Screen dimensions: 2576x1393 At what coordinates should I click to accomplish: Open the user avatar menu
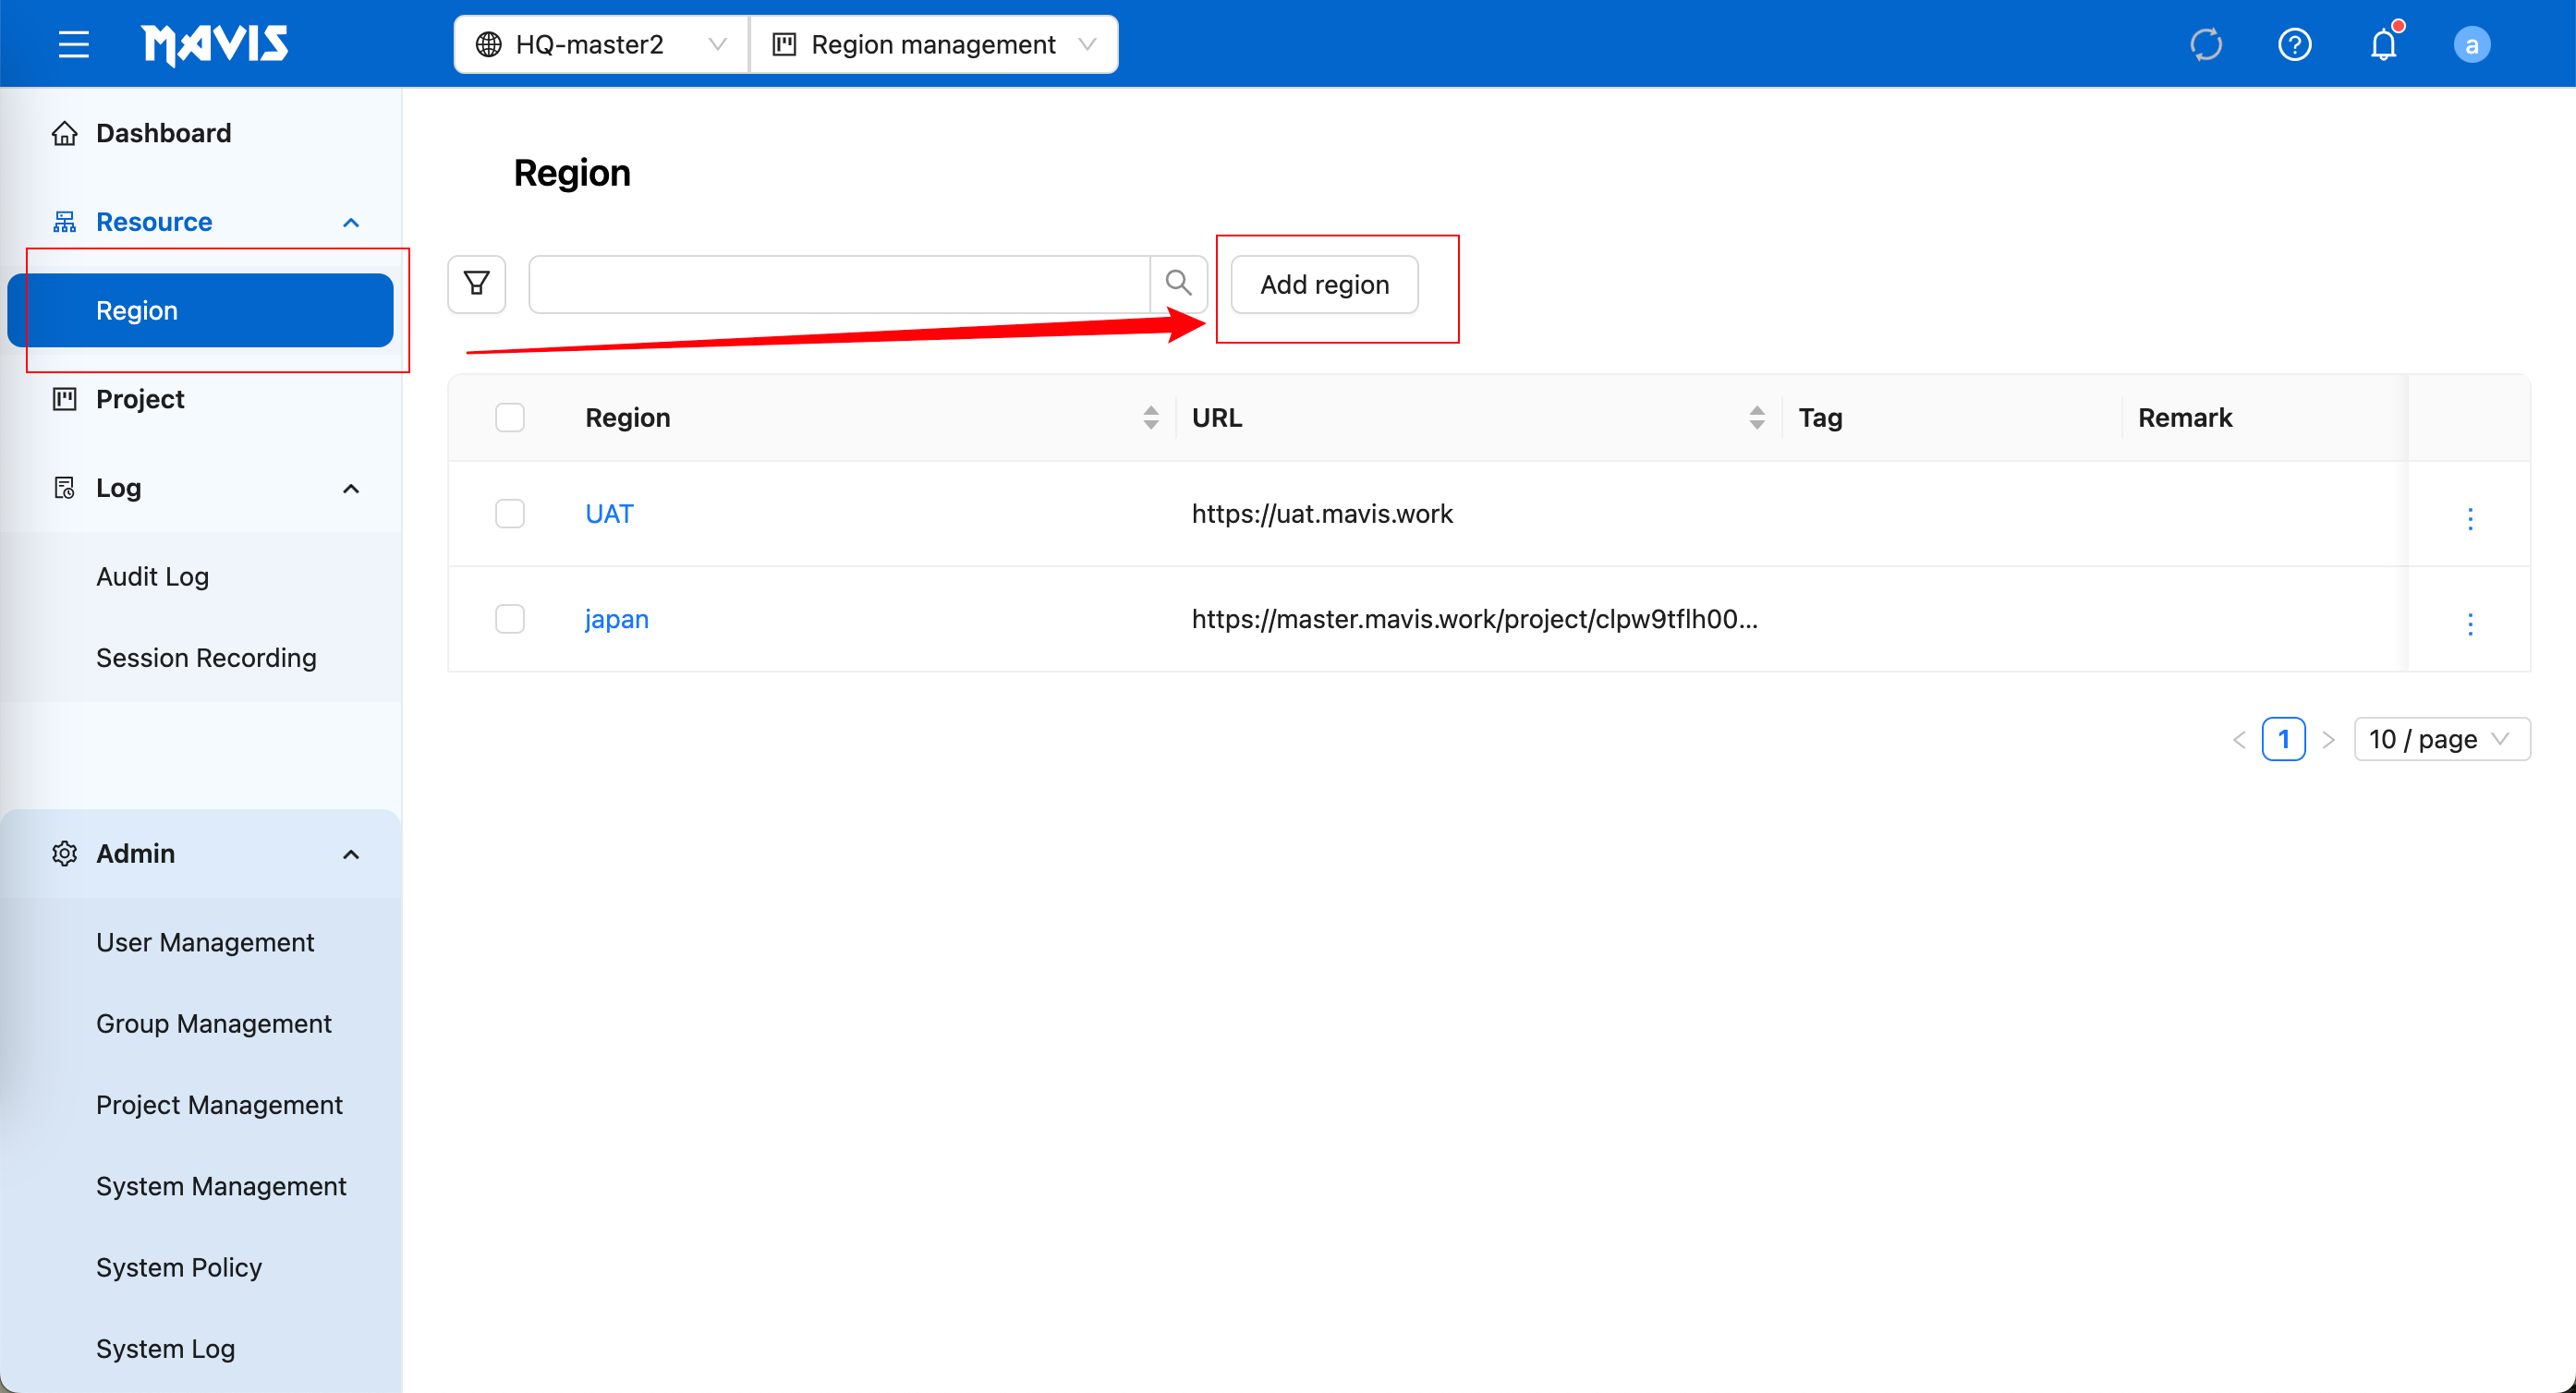click(x=2472, y=45)
